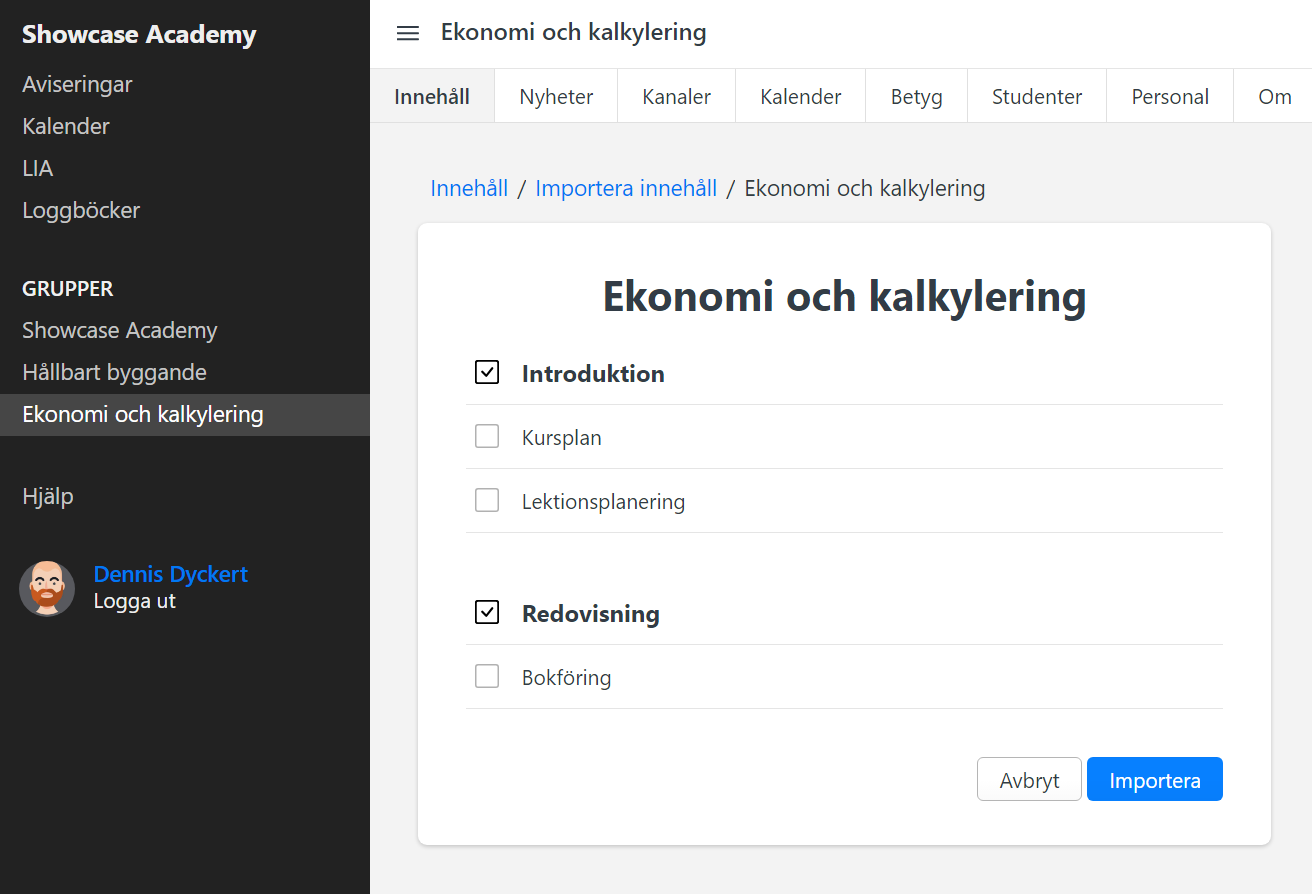
Task: Check the Kursplan checkbox
Action: (487, 437)
